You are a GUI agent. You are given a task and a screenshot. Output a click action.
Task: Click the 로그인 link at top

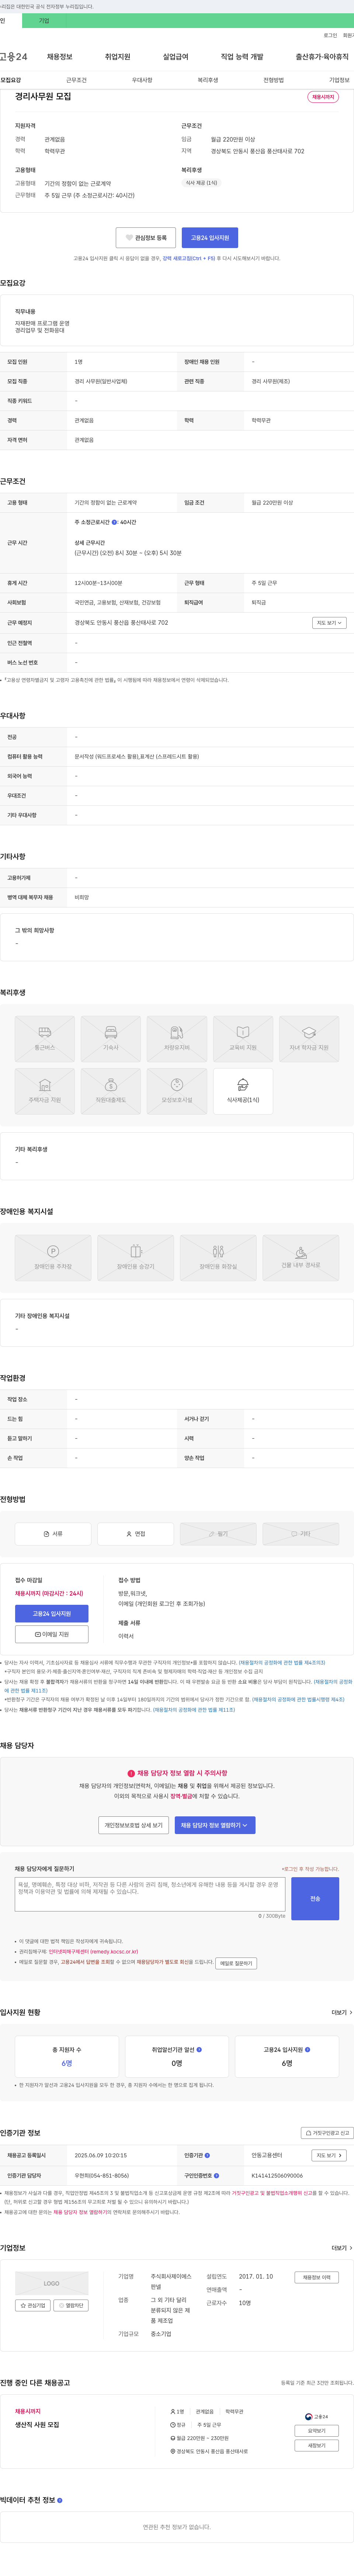[330, 35]
